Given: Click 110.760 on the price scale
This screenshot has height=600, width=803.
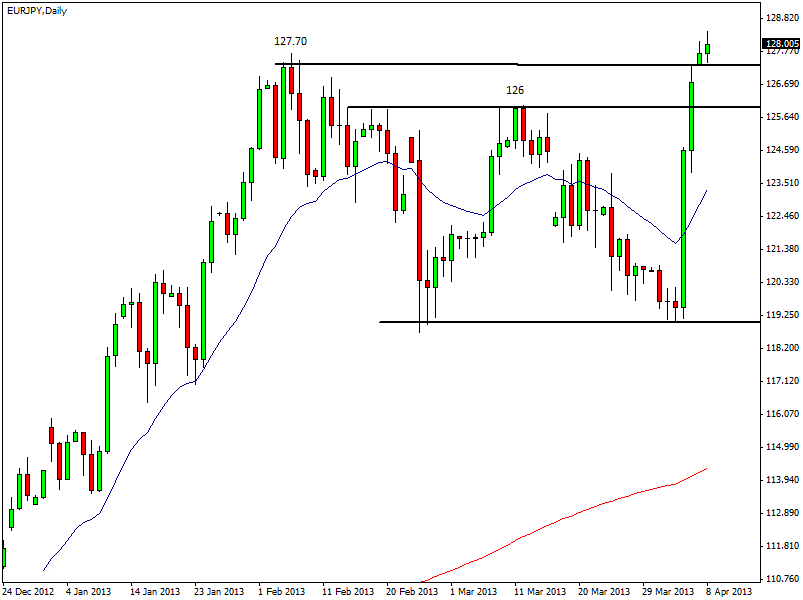Looking at the screenshot, I should (780, 579).
